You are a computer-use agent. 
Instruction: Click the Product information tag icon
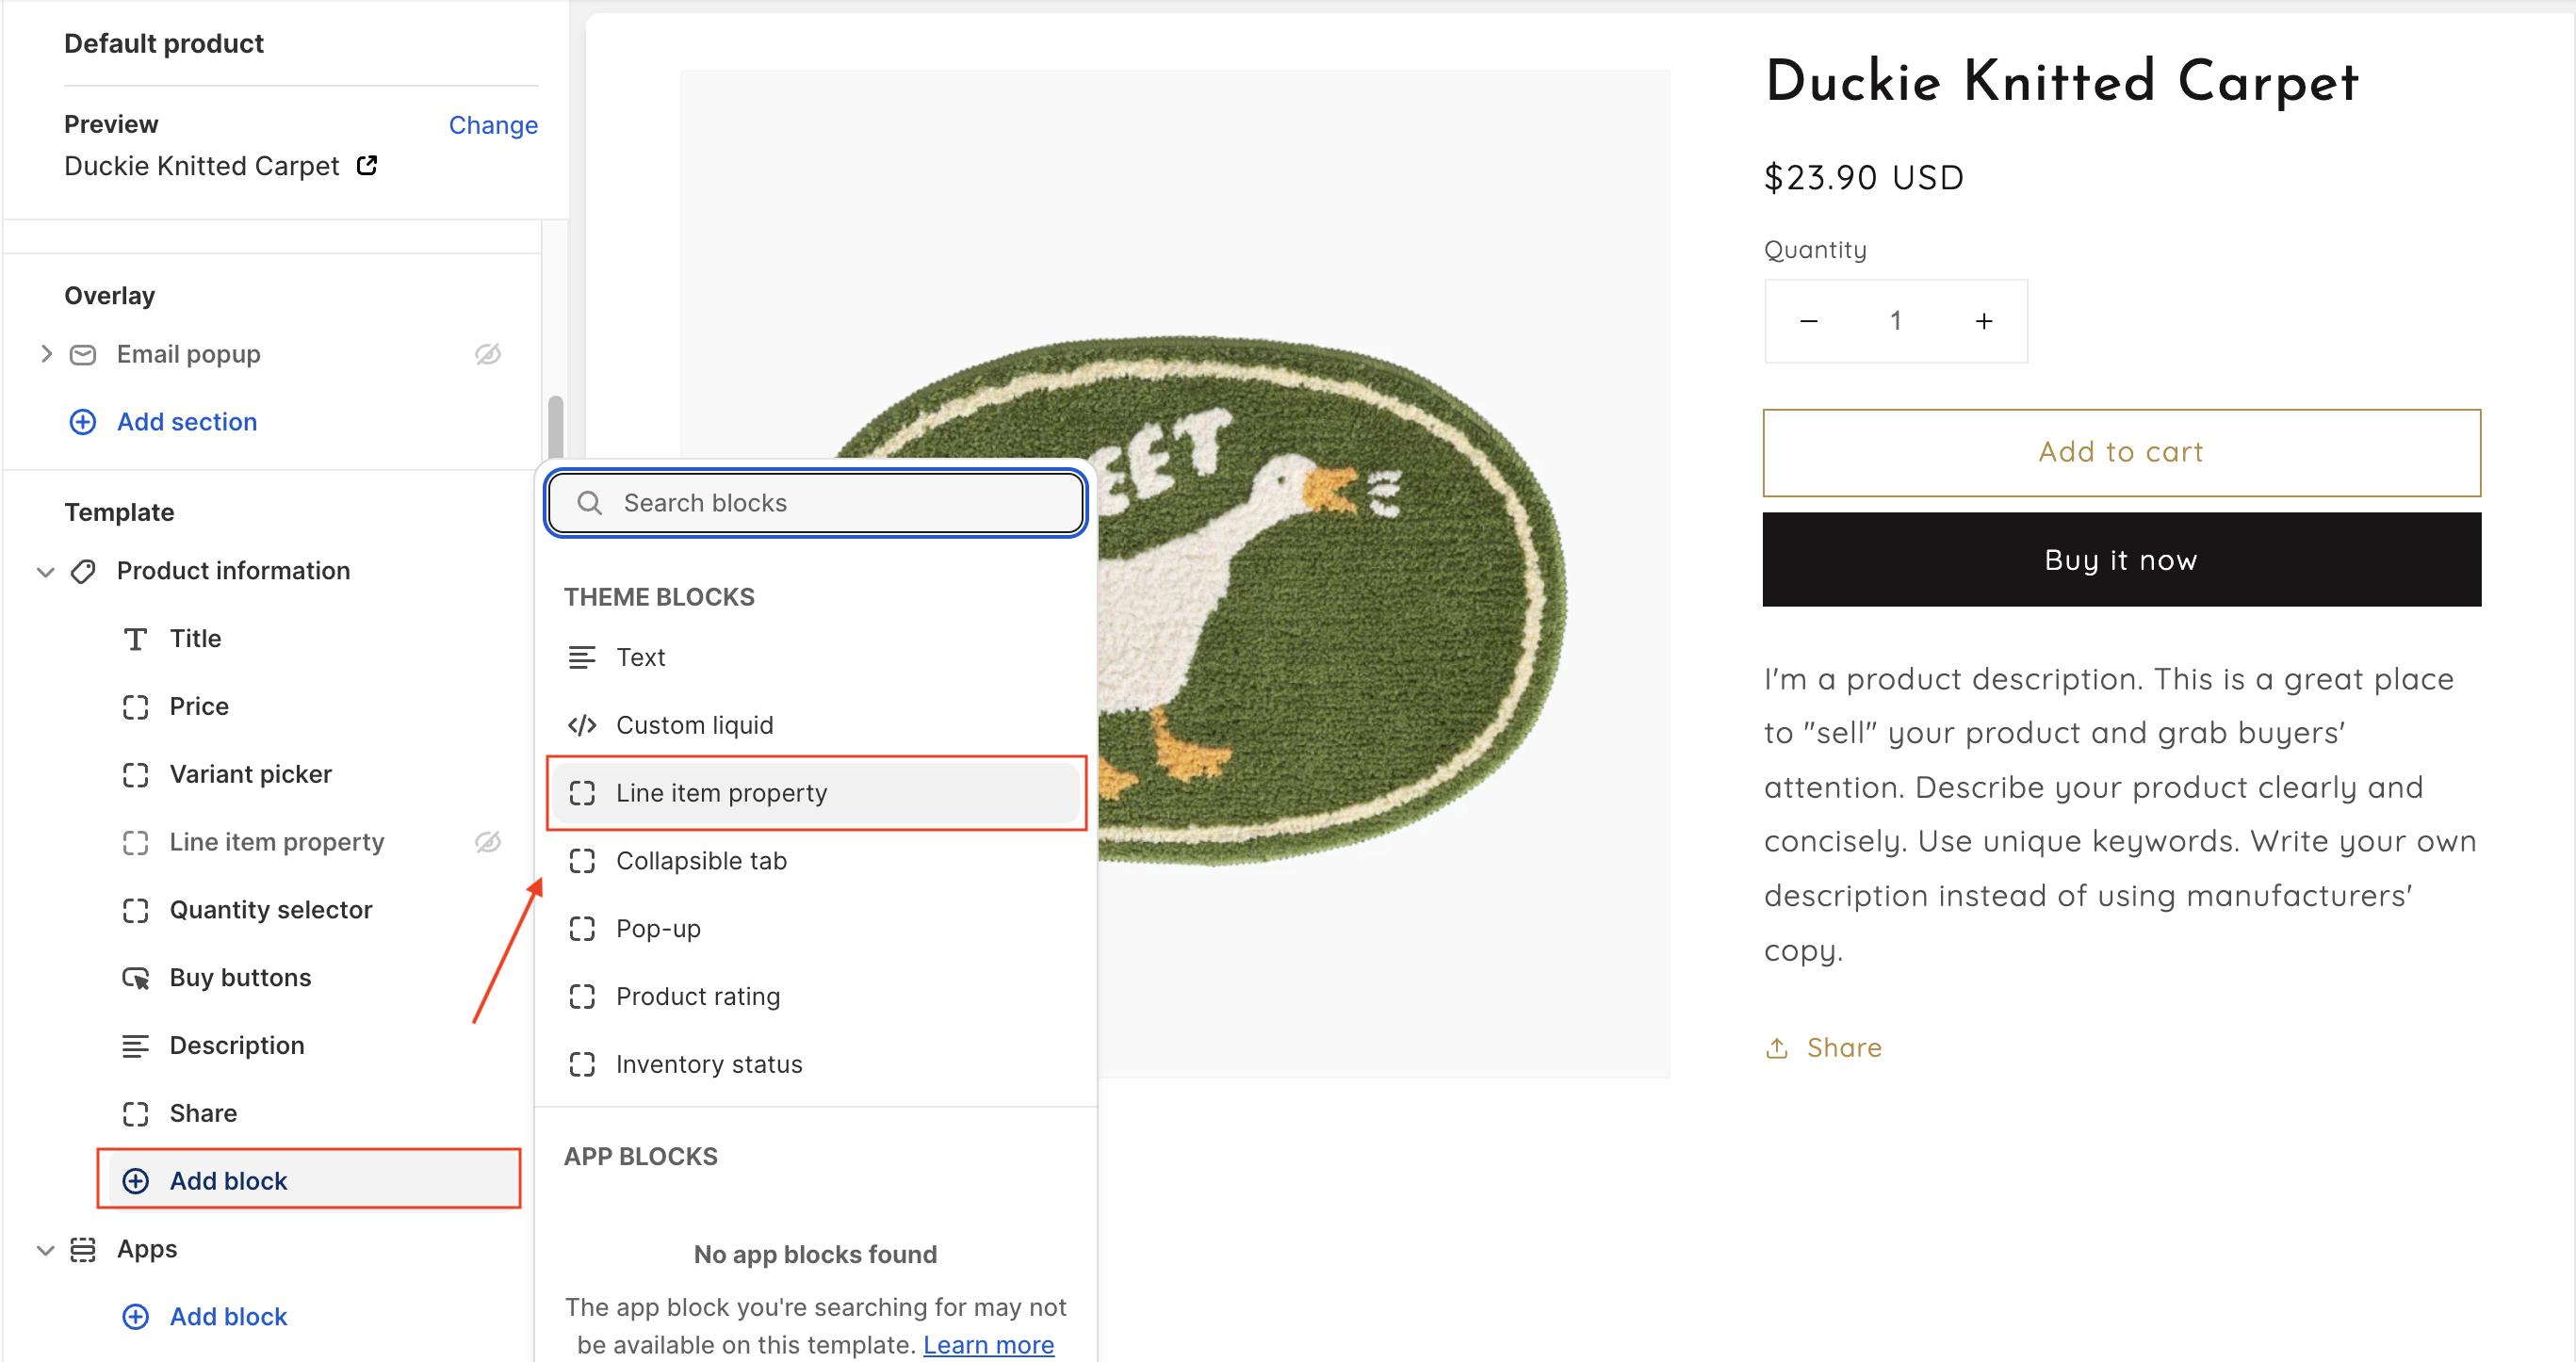tap(83, 571)
